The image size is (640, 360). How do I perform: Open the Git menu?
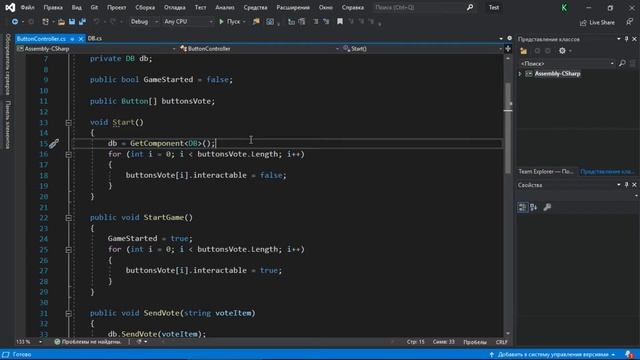point(94,7)
